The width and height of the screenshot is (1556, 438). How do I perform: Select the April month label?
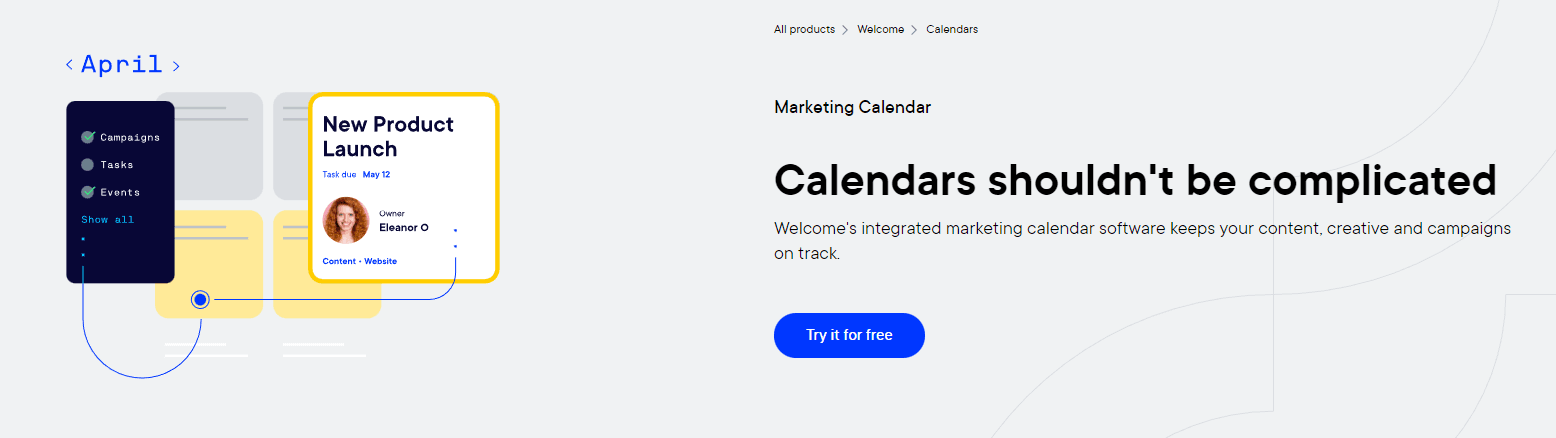[122, 65]
